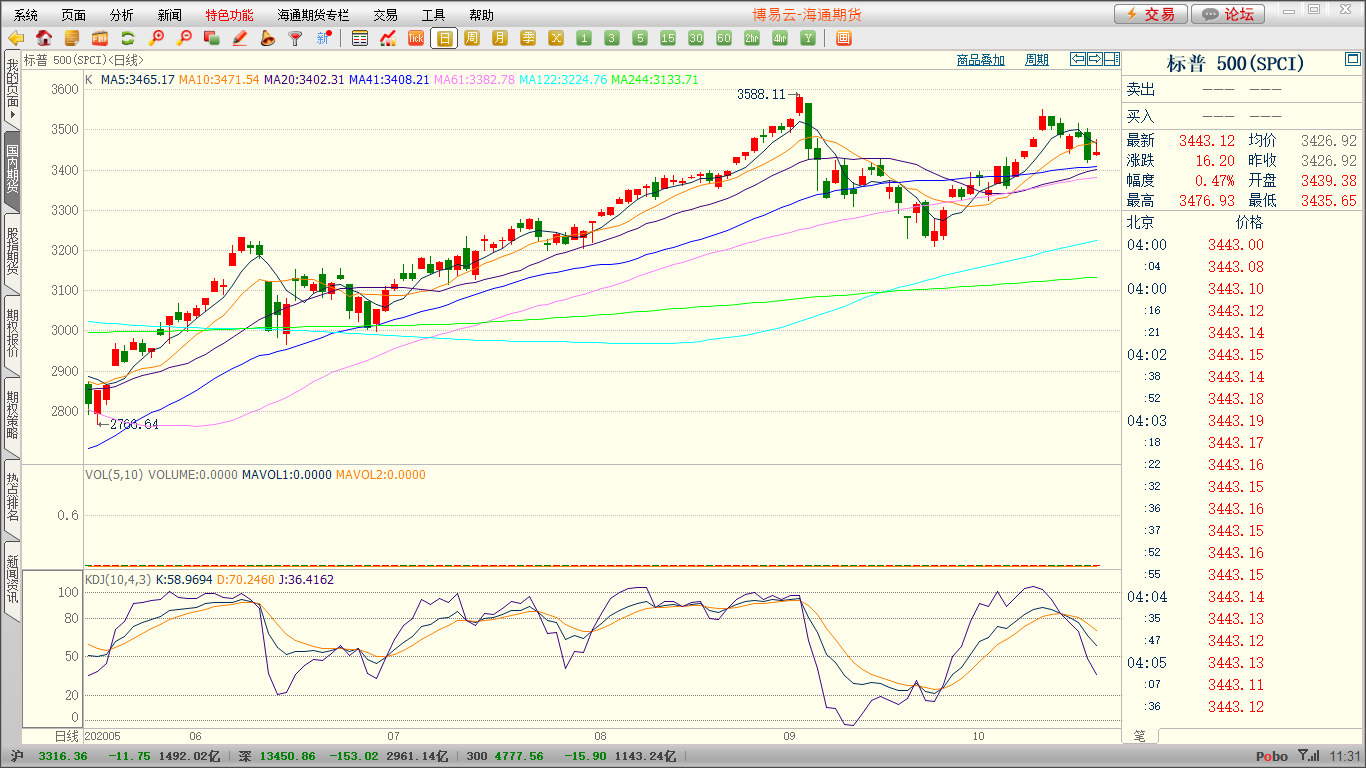
Task: Click the 300 4777.56 index in status bar
Action: 506,757
